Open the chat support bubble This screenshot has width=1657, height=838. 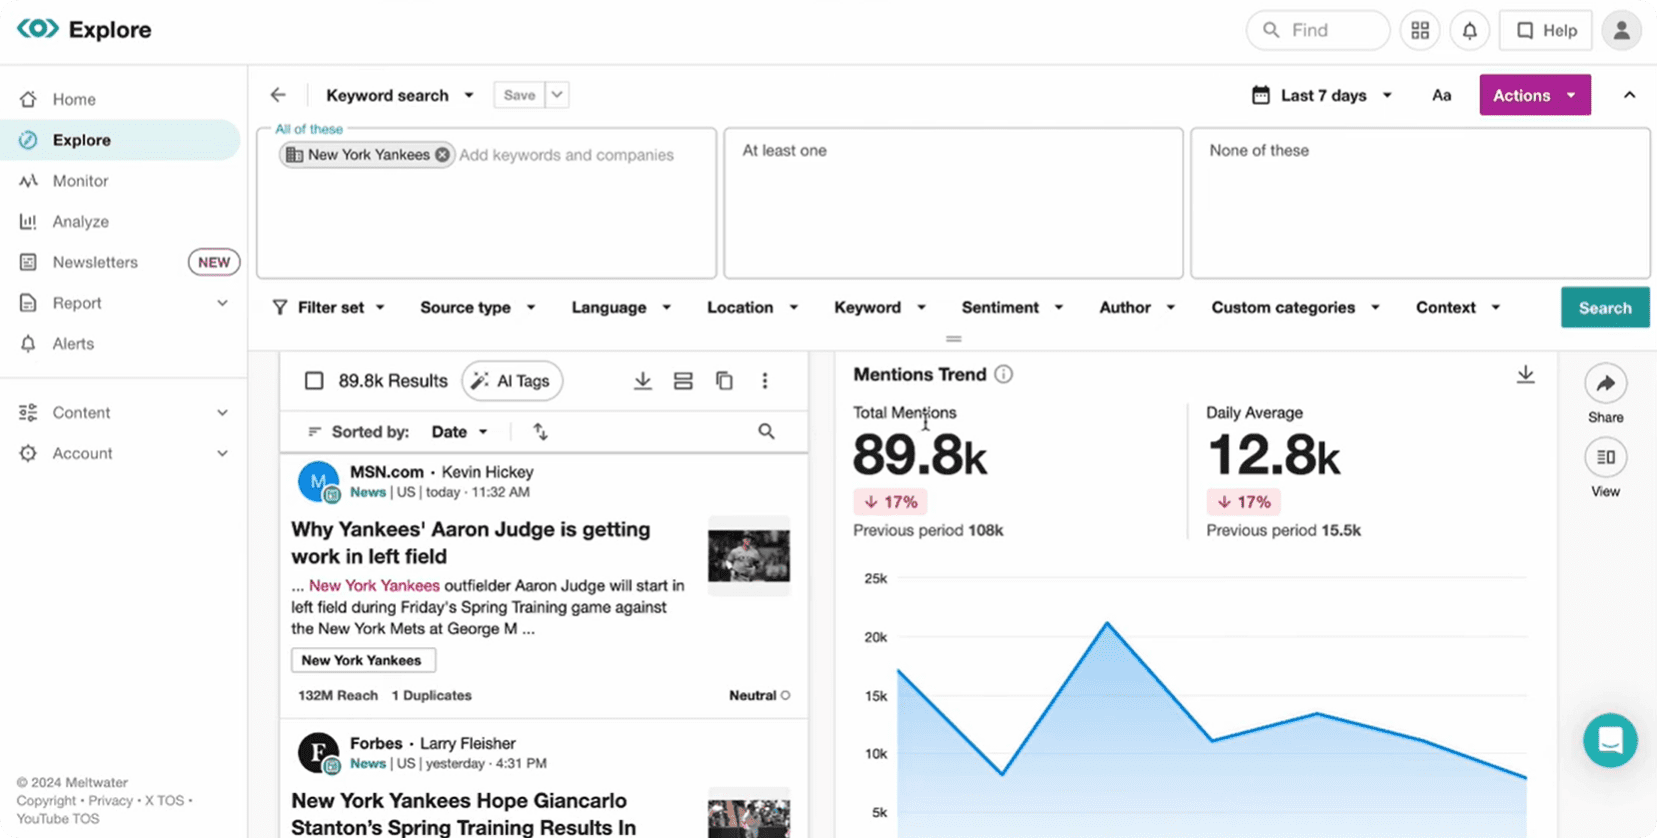click(1610, 740)
